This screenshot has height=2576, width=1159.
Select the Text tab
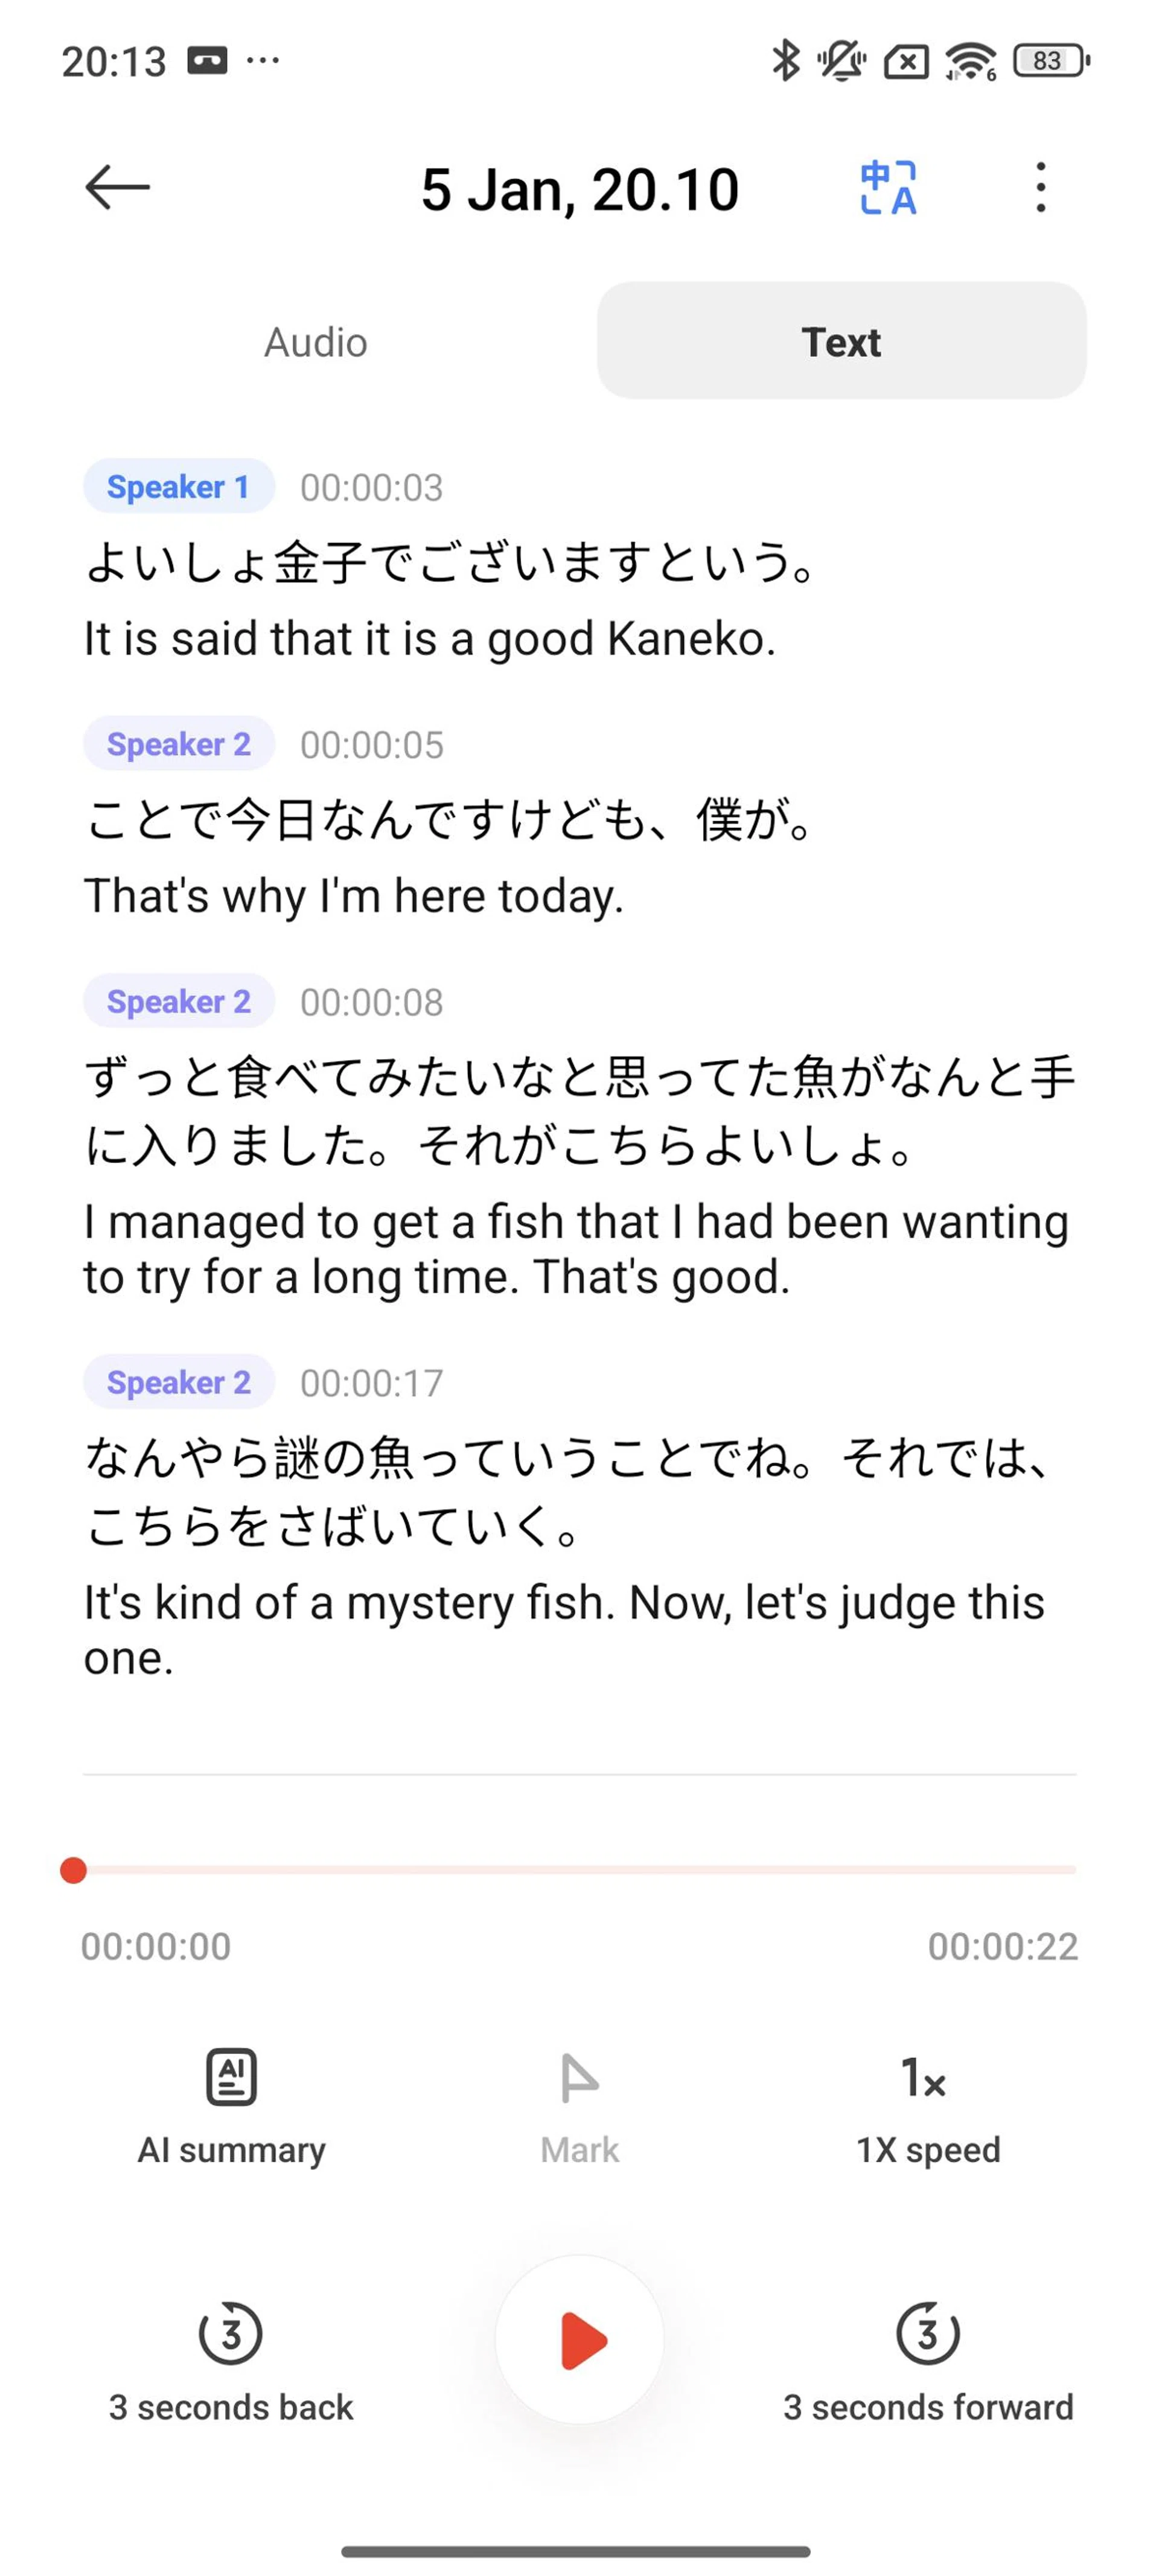tap(841, 342)
